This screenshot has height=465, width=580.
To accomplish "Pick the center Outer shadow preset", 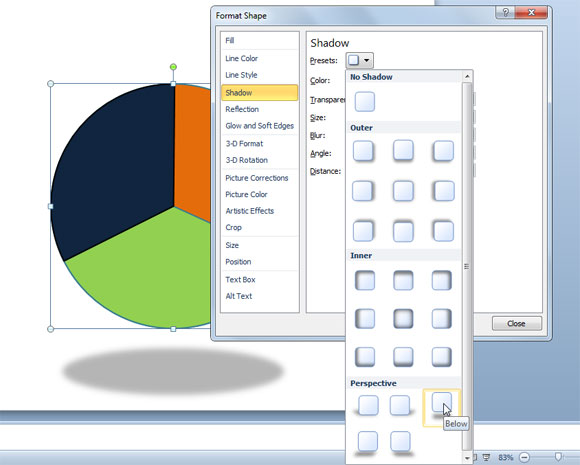I will pyautogui.click(x=403, y=191).
